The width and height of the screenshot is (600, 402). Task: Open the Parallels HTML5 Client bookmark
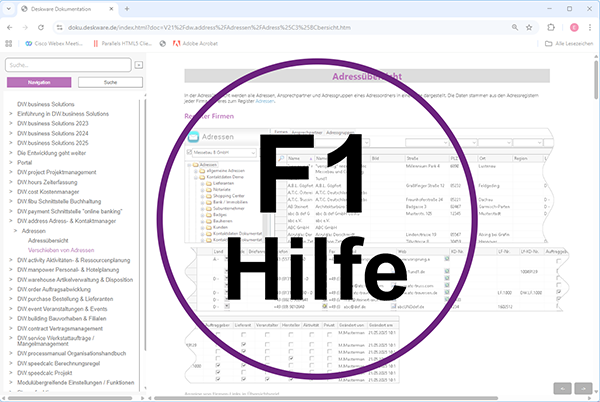122,44
